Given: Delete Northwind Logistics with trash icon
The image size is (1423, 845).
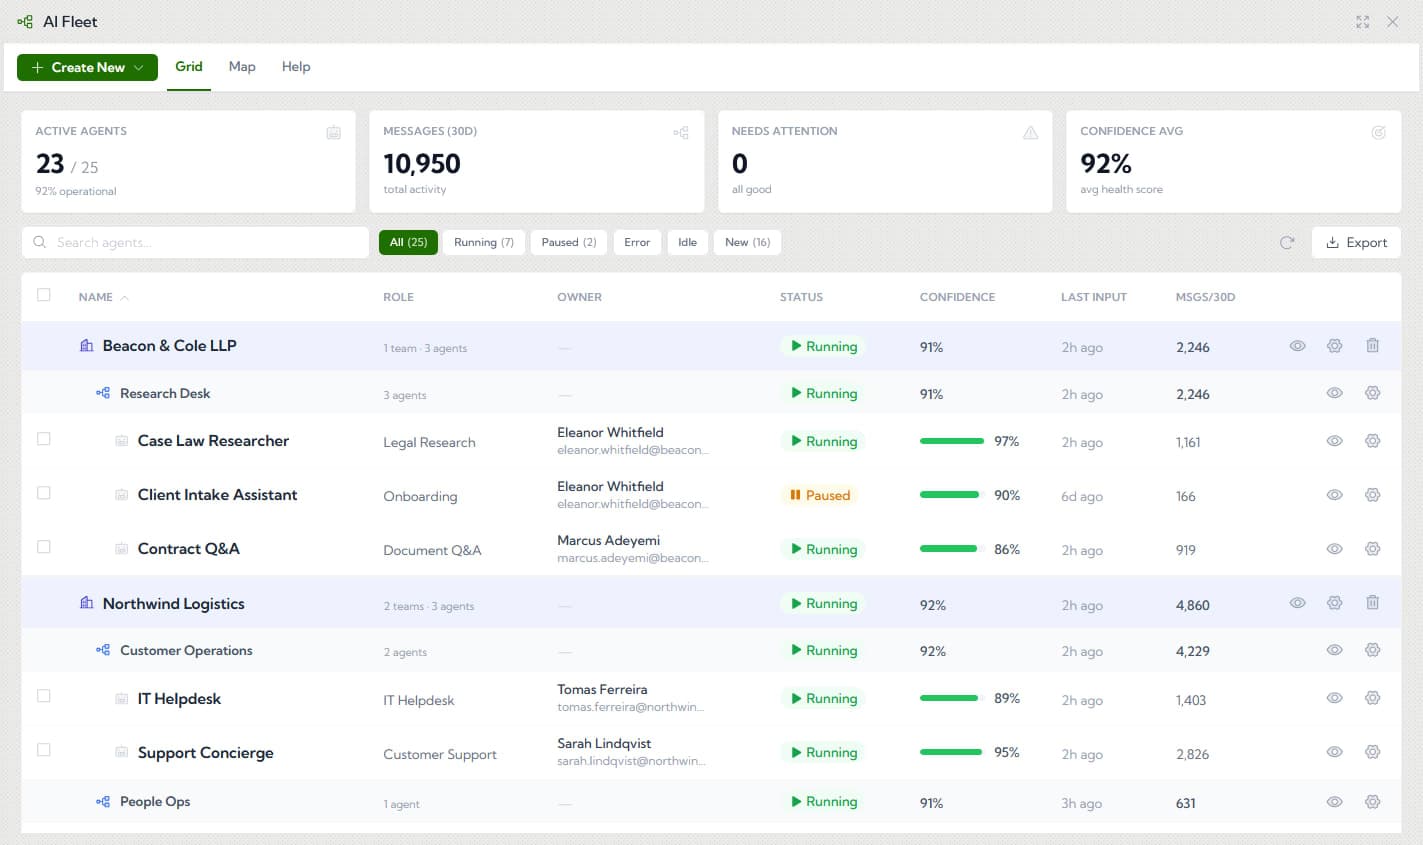Looking at the screenshot, I should click(x=1372, y=603).
